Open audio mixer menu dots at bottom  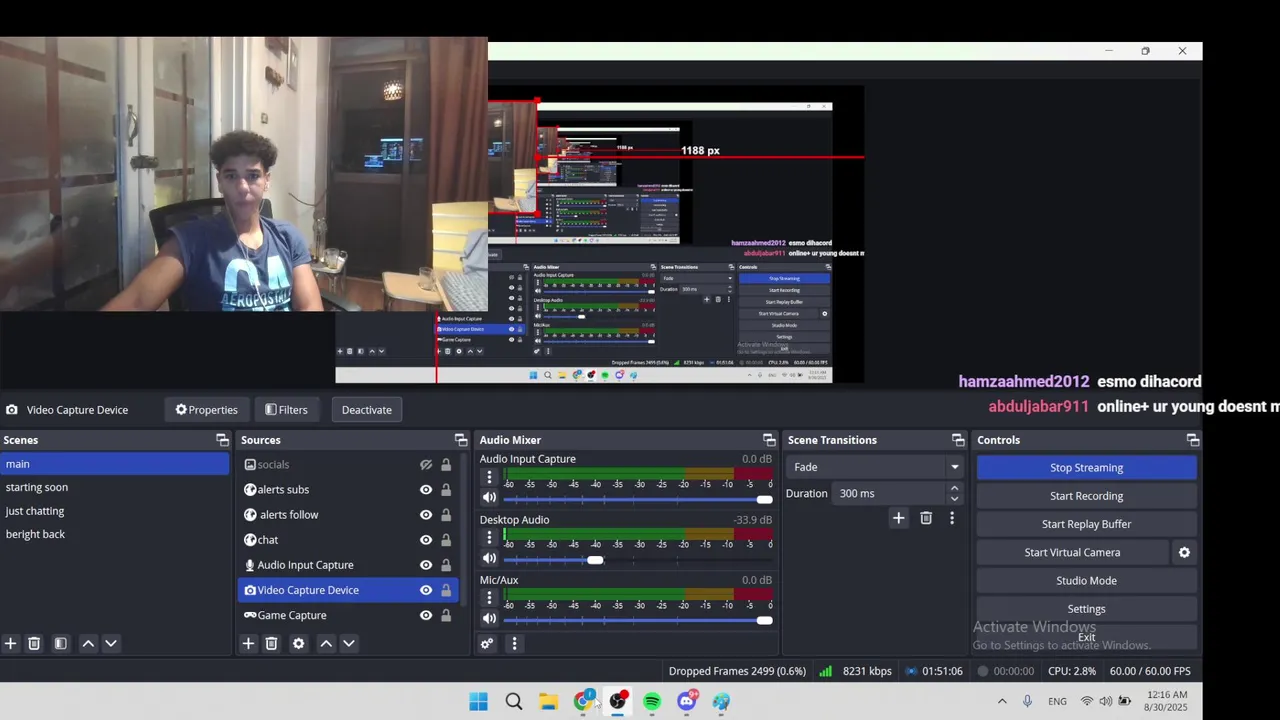point(514,644)
